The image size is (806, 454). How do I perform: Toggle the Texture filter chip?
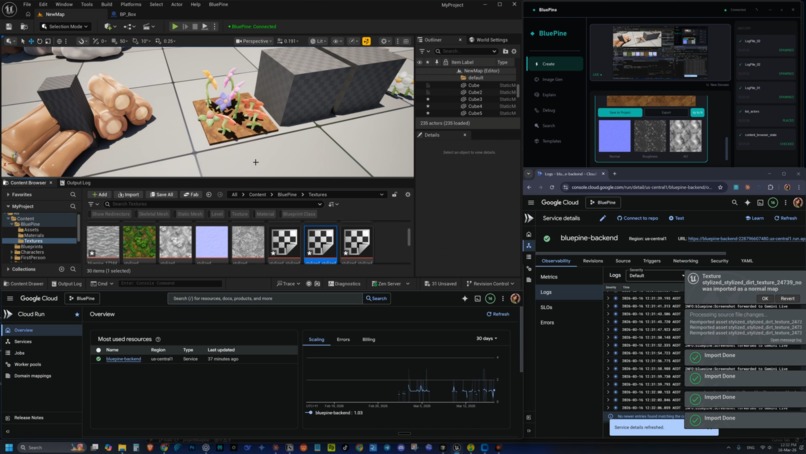pos(239,214)
